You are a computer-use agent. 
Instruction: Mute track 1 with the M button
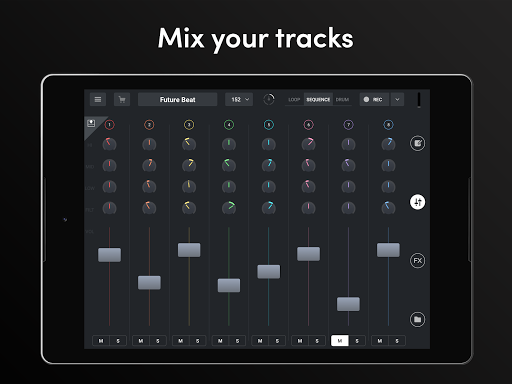(x=101, y=341)
